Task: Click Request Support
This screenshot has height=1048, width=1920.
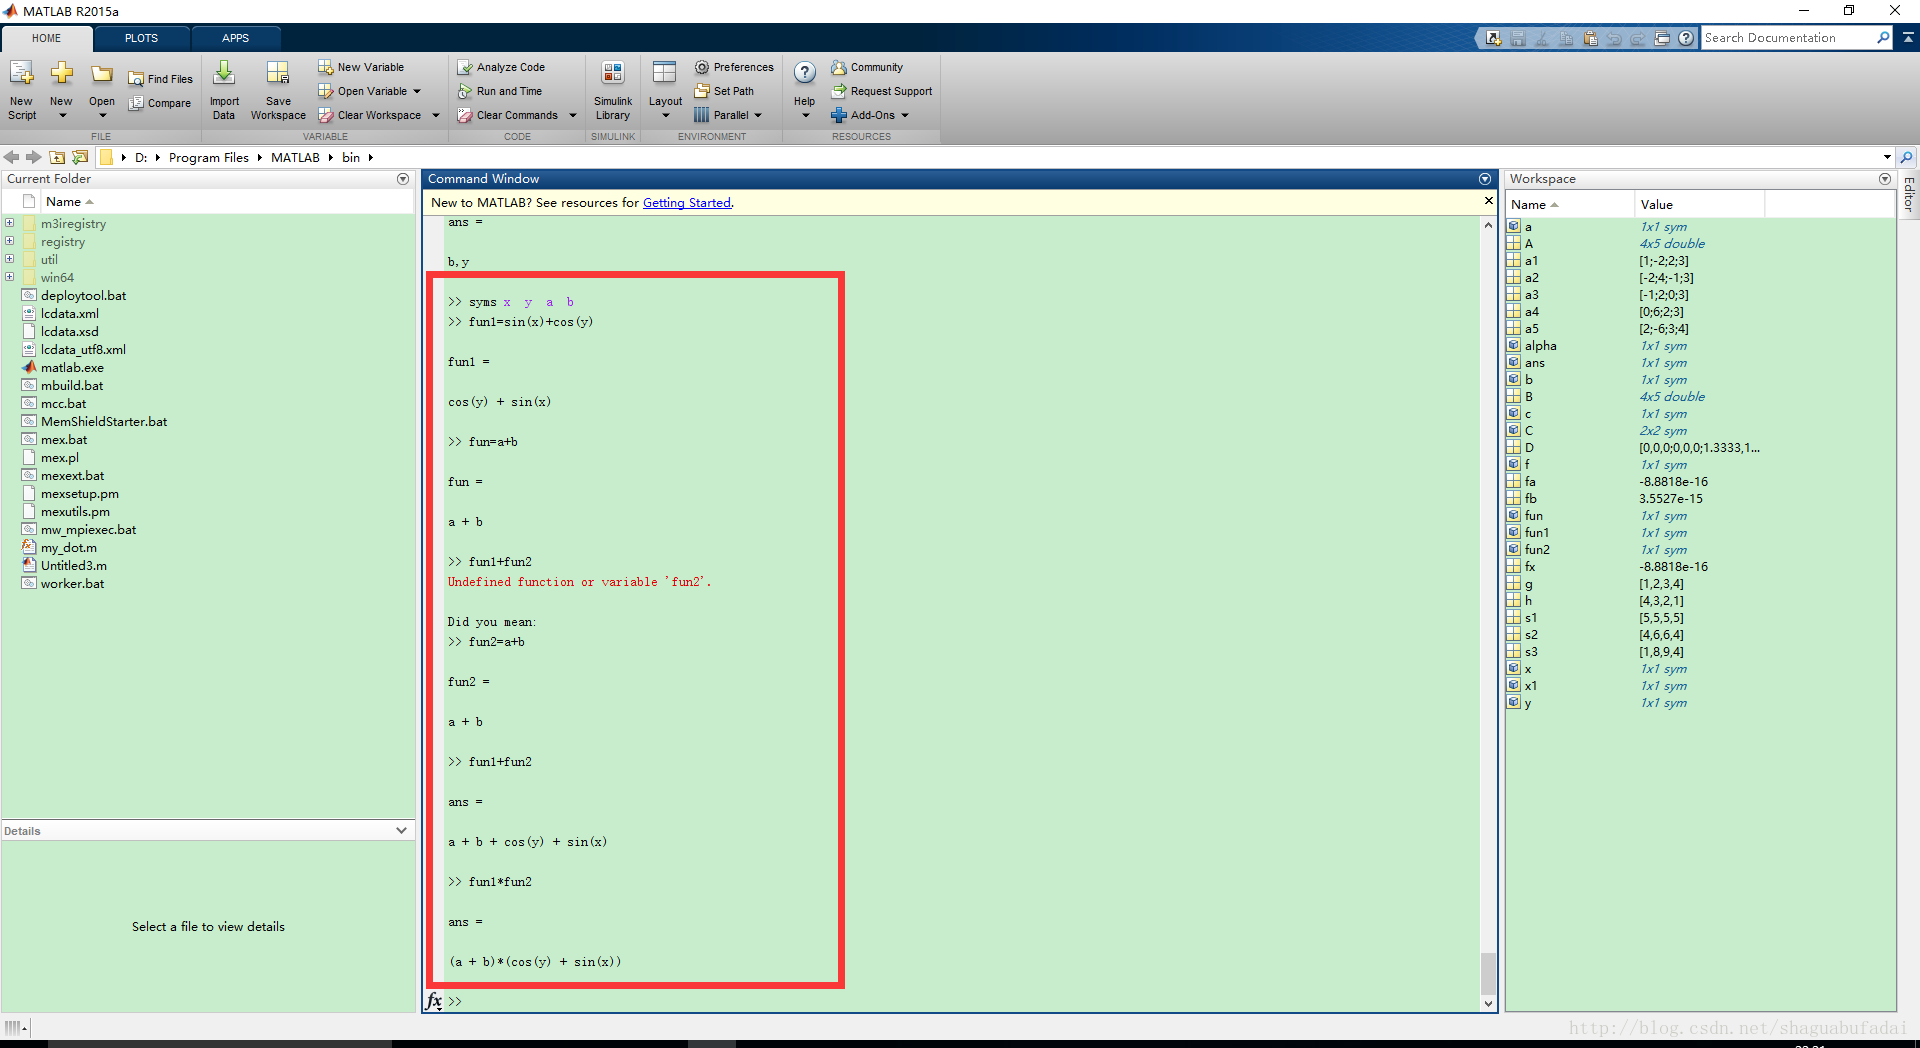Action: [882, 91]
